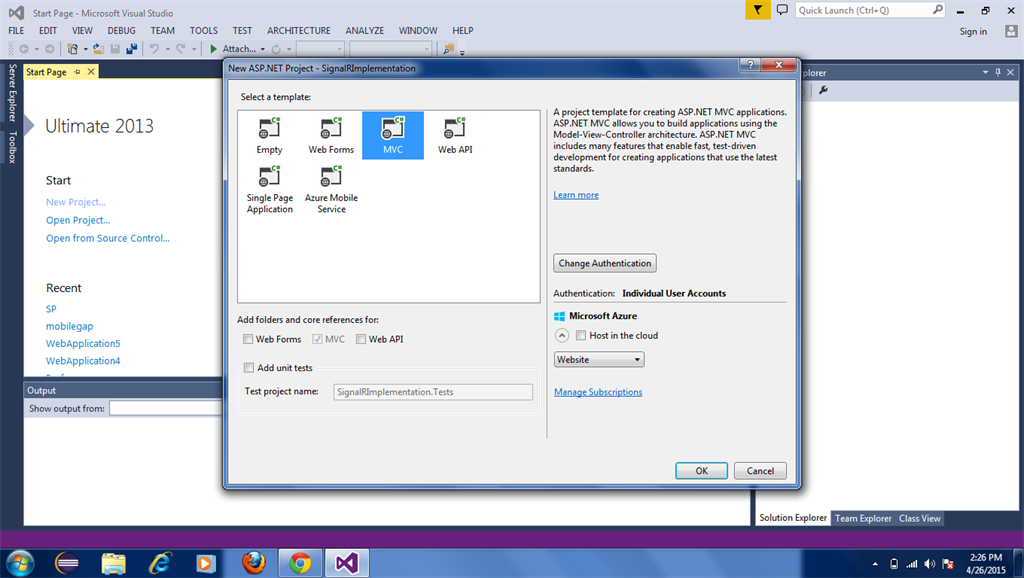Open Chrome from the taskbar
The image size is (1024, 578).
[x=300, y=562]
